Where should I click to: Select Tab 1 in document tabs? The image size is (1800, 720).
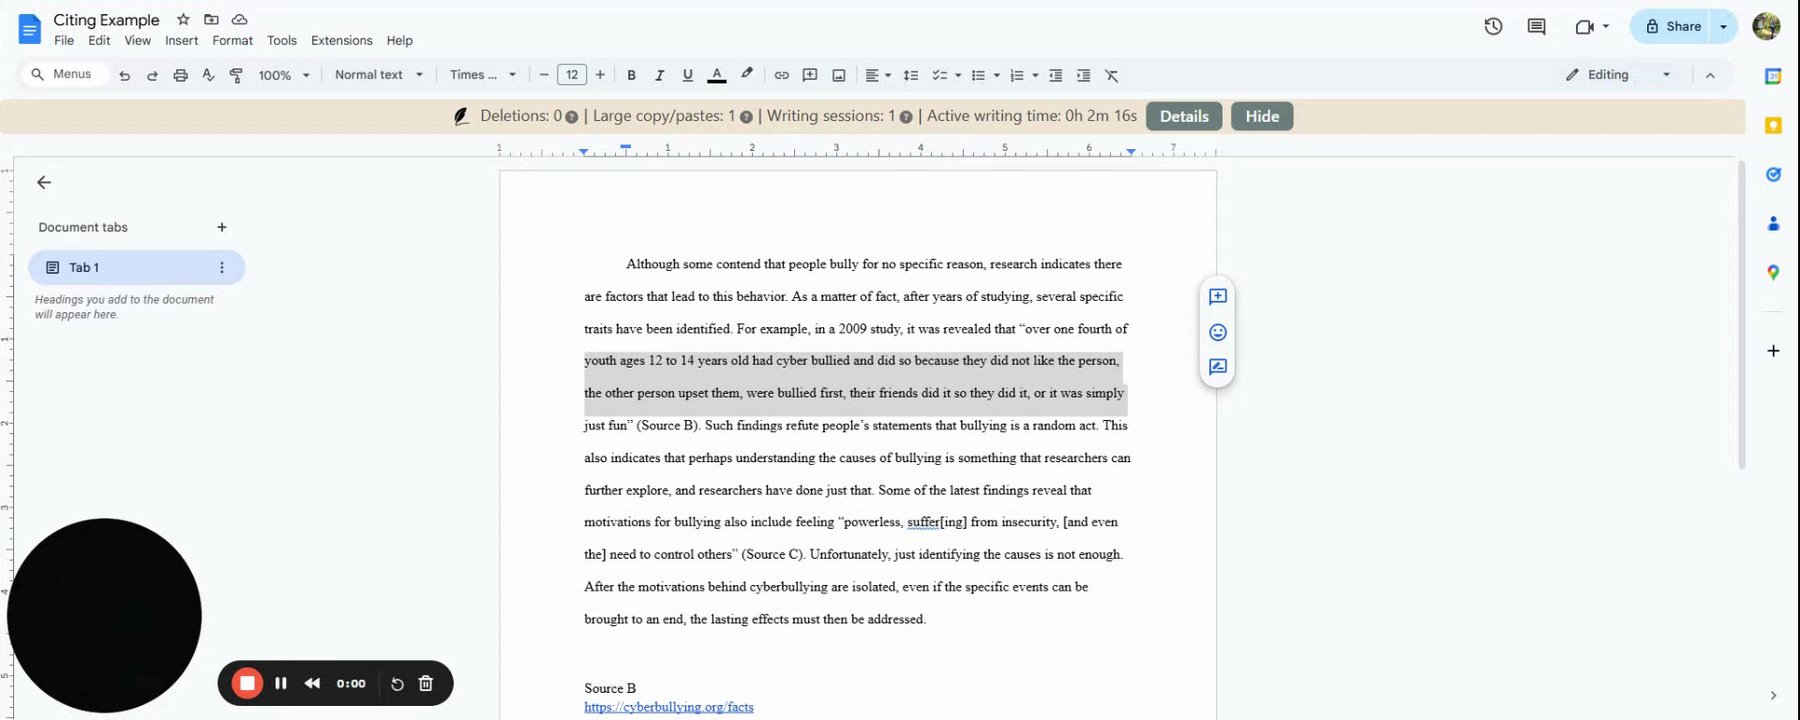click(x=137, y=267)
